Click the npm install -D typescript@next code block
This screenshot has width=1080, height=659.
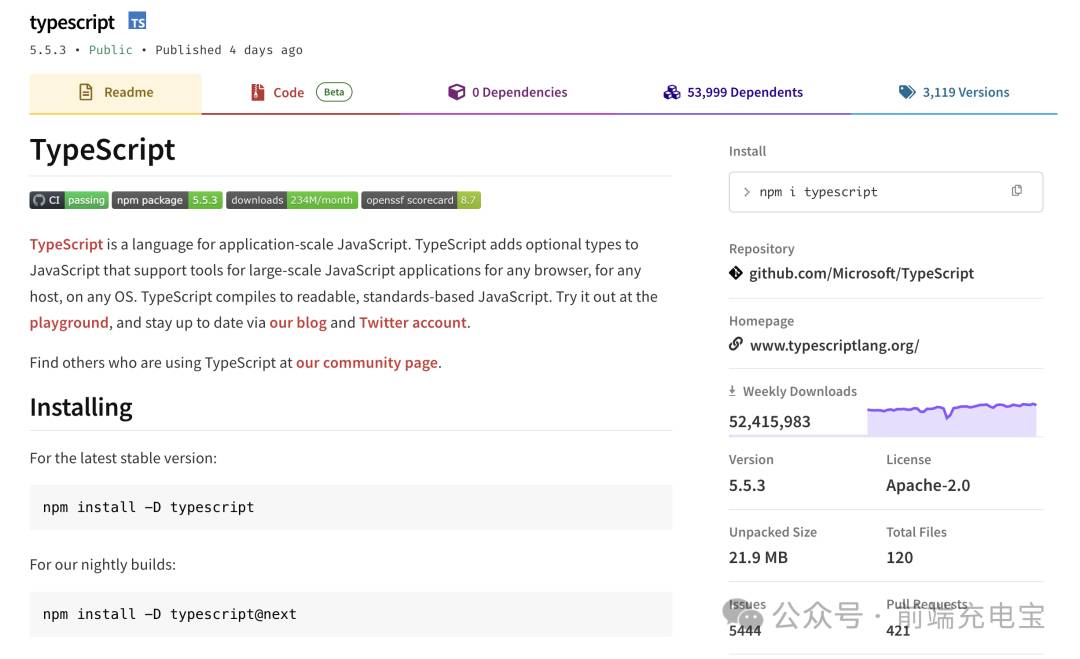coord(351,614)
